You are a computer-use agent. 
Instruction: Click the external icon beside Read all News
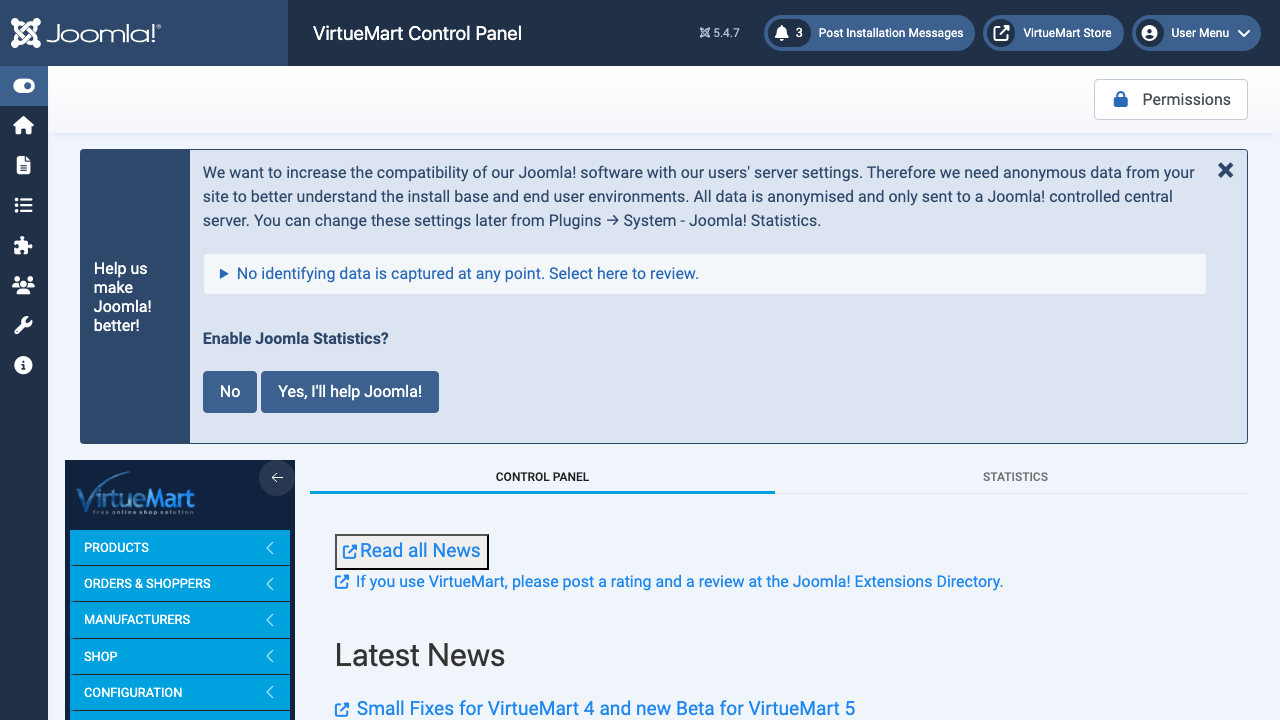[350, 552]
